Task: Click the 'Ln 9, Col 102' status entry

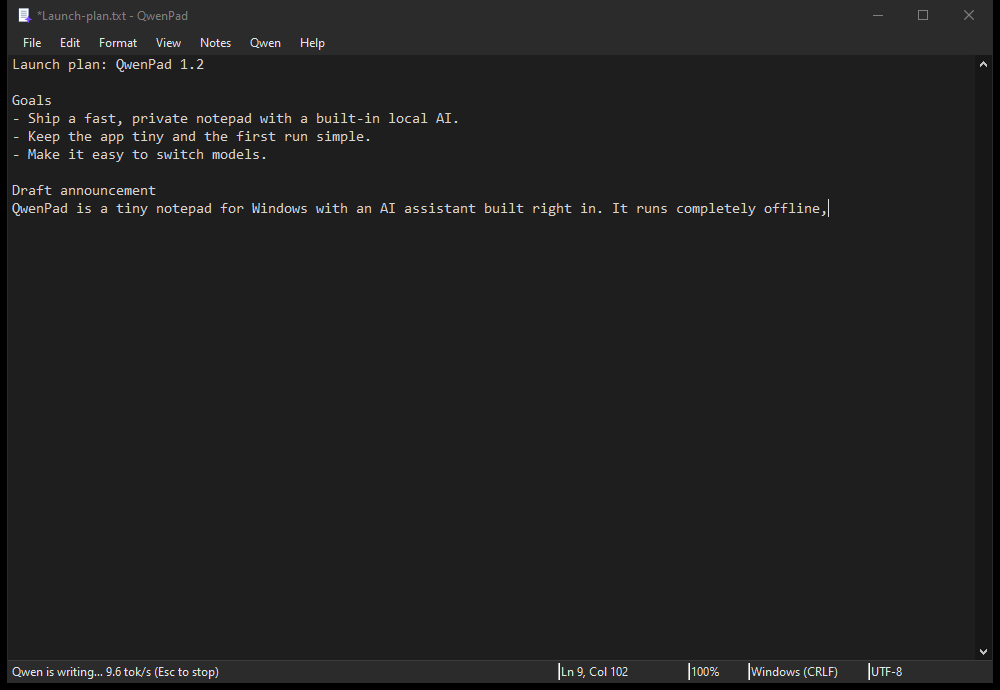Action: click(594, 672)
